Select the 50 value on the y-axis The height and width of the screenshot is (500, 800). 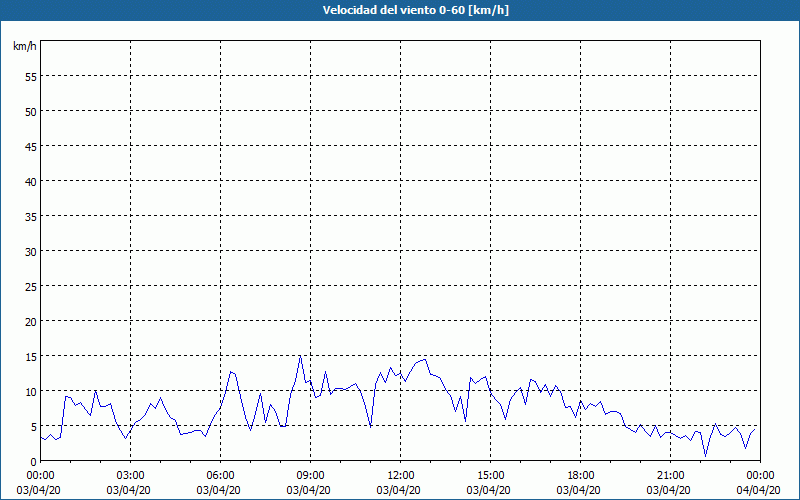coord(30,111)
